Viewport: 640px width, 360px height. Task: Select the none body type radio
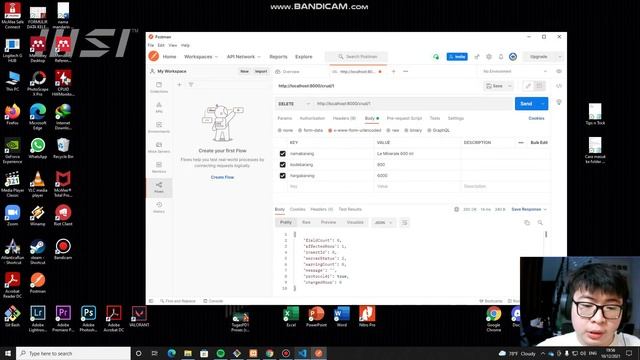280,130
